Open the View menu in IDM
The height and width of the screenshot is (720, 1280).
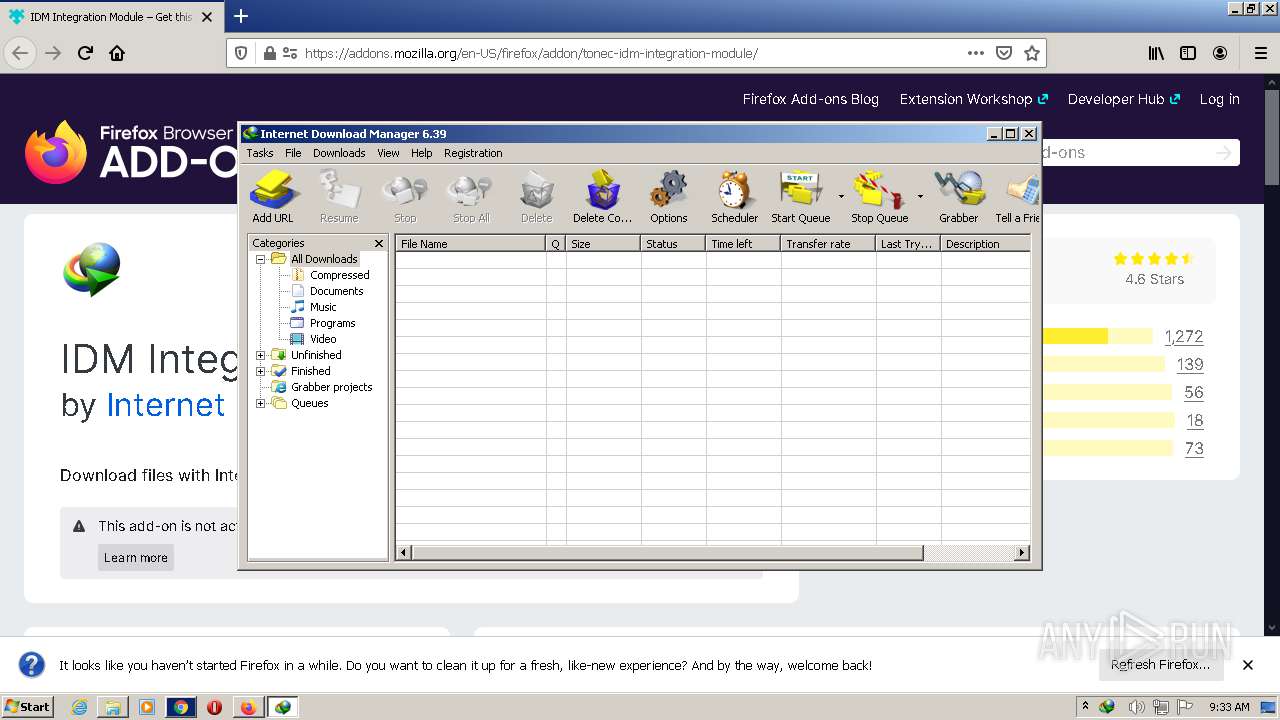[388, 153]
